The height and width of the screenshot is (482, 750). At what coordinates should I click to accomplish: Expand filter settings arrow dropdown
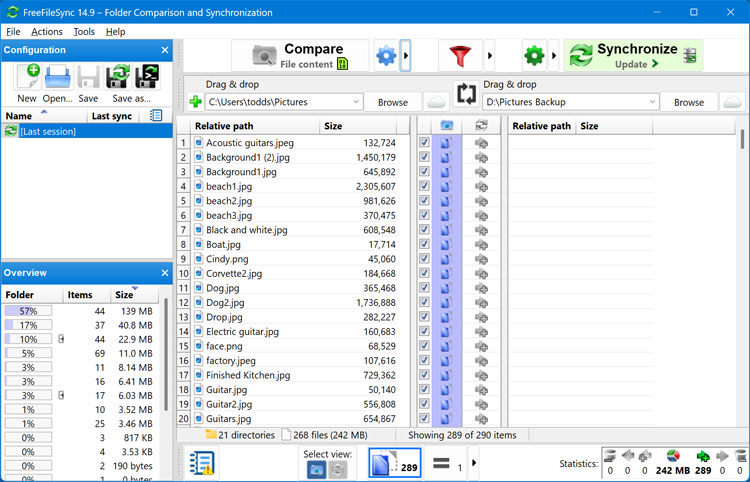click(x=490, y=56)
